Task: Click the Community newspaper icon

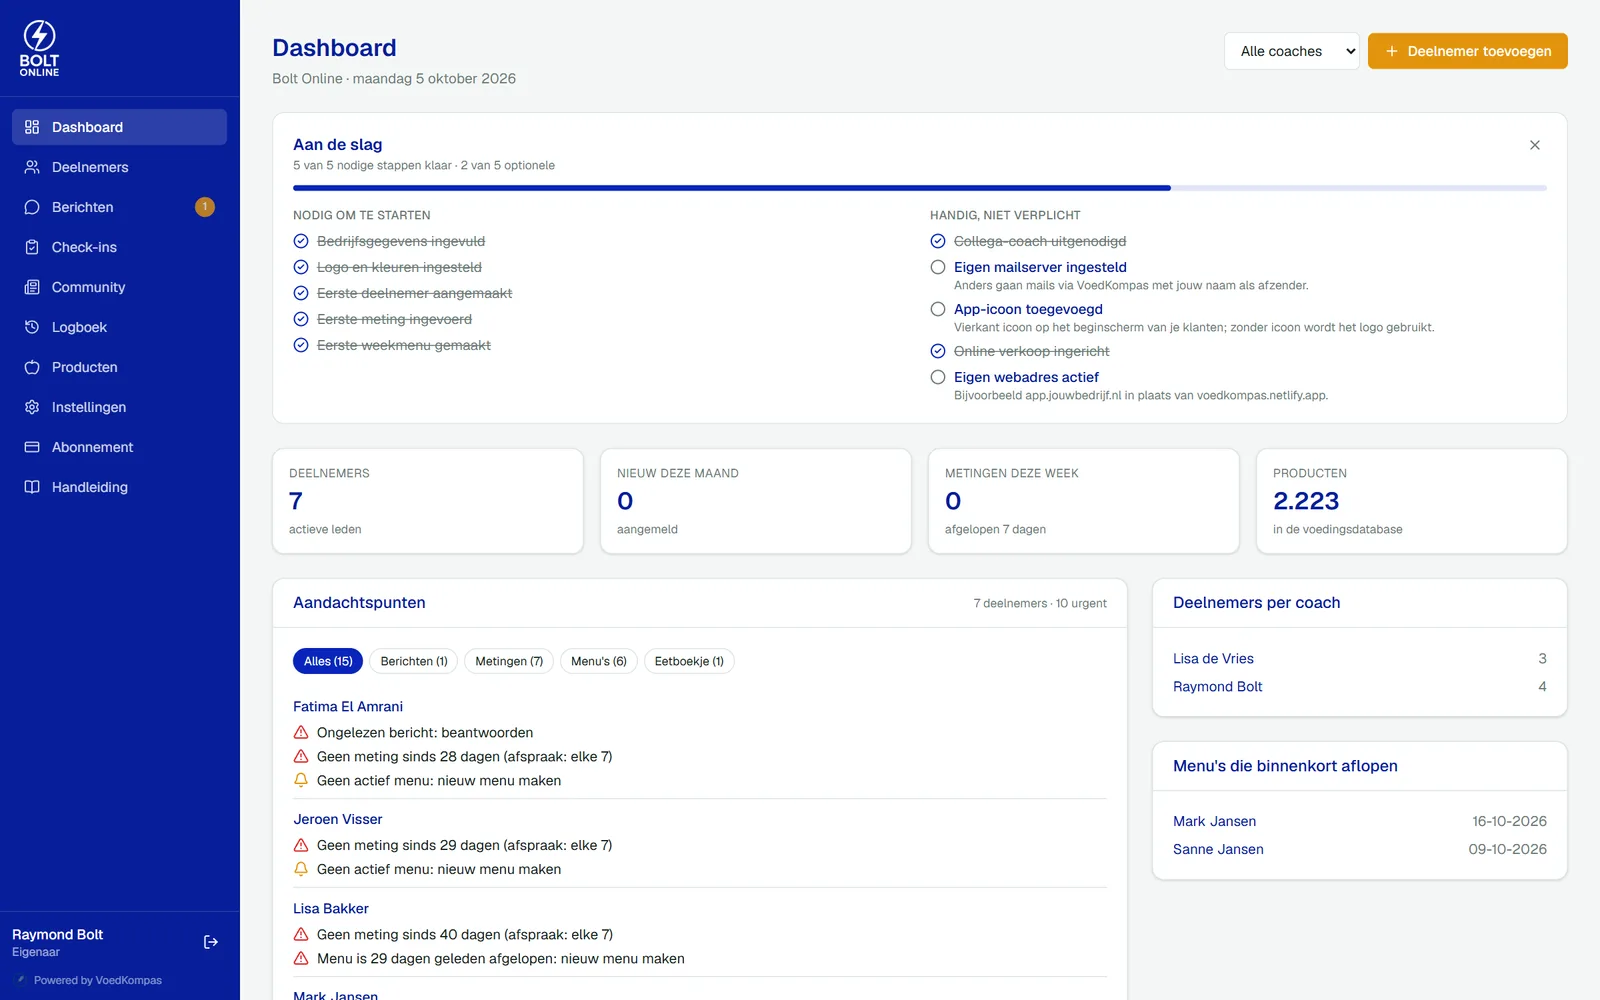Action: tap(32, 287)
